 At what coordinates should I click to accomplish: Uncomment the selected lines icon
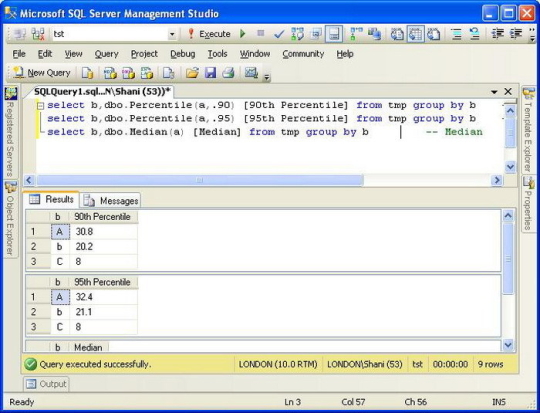[475, 34]
